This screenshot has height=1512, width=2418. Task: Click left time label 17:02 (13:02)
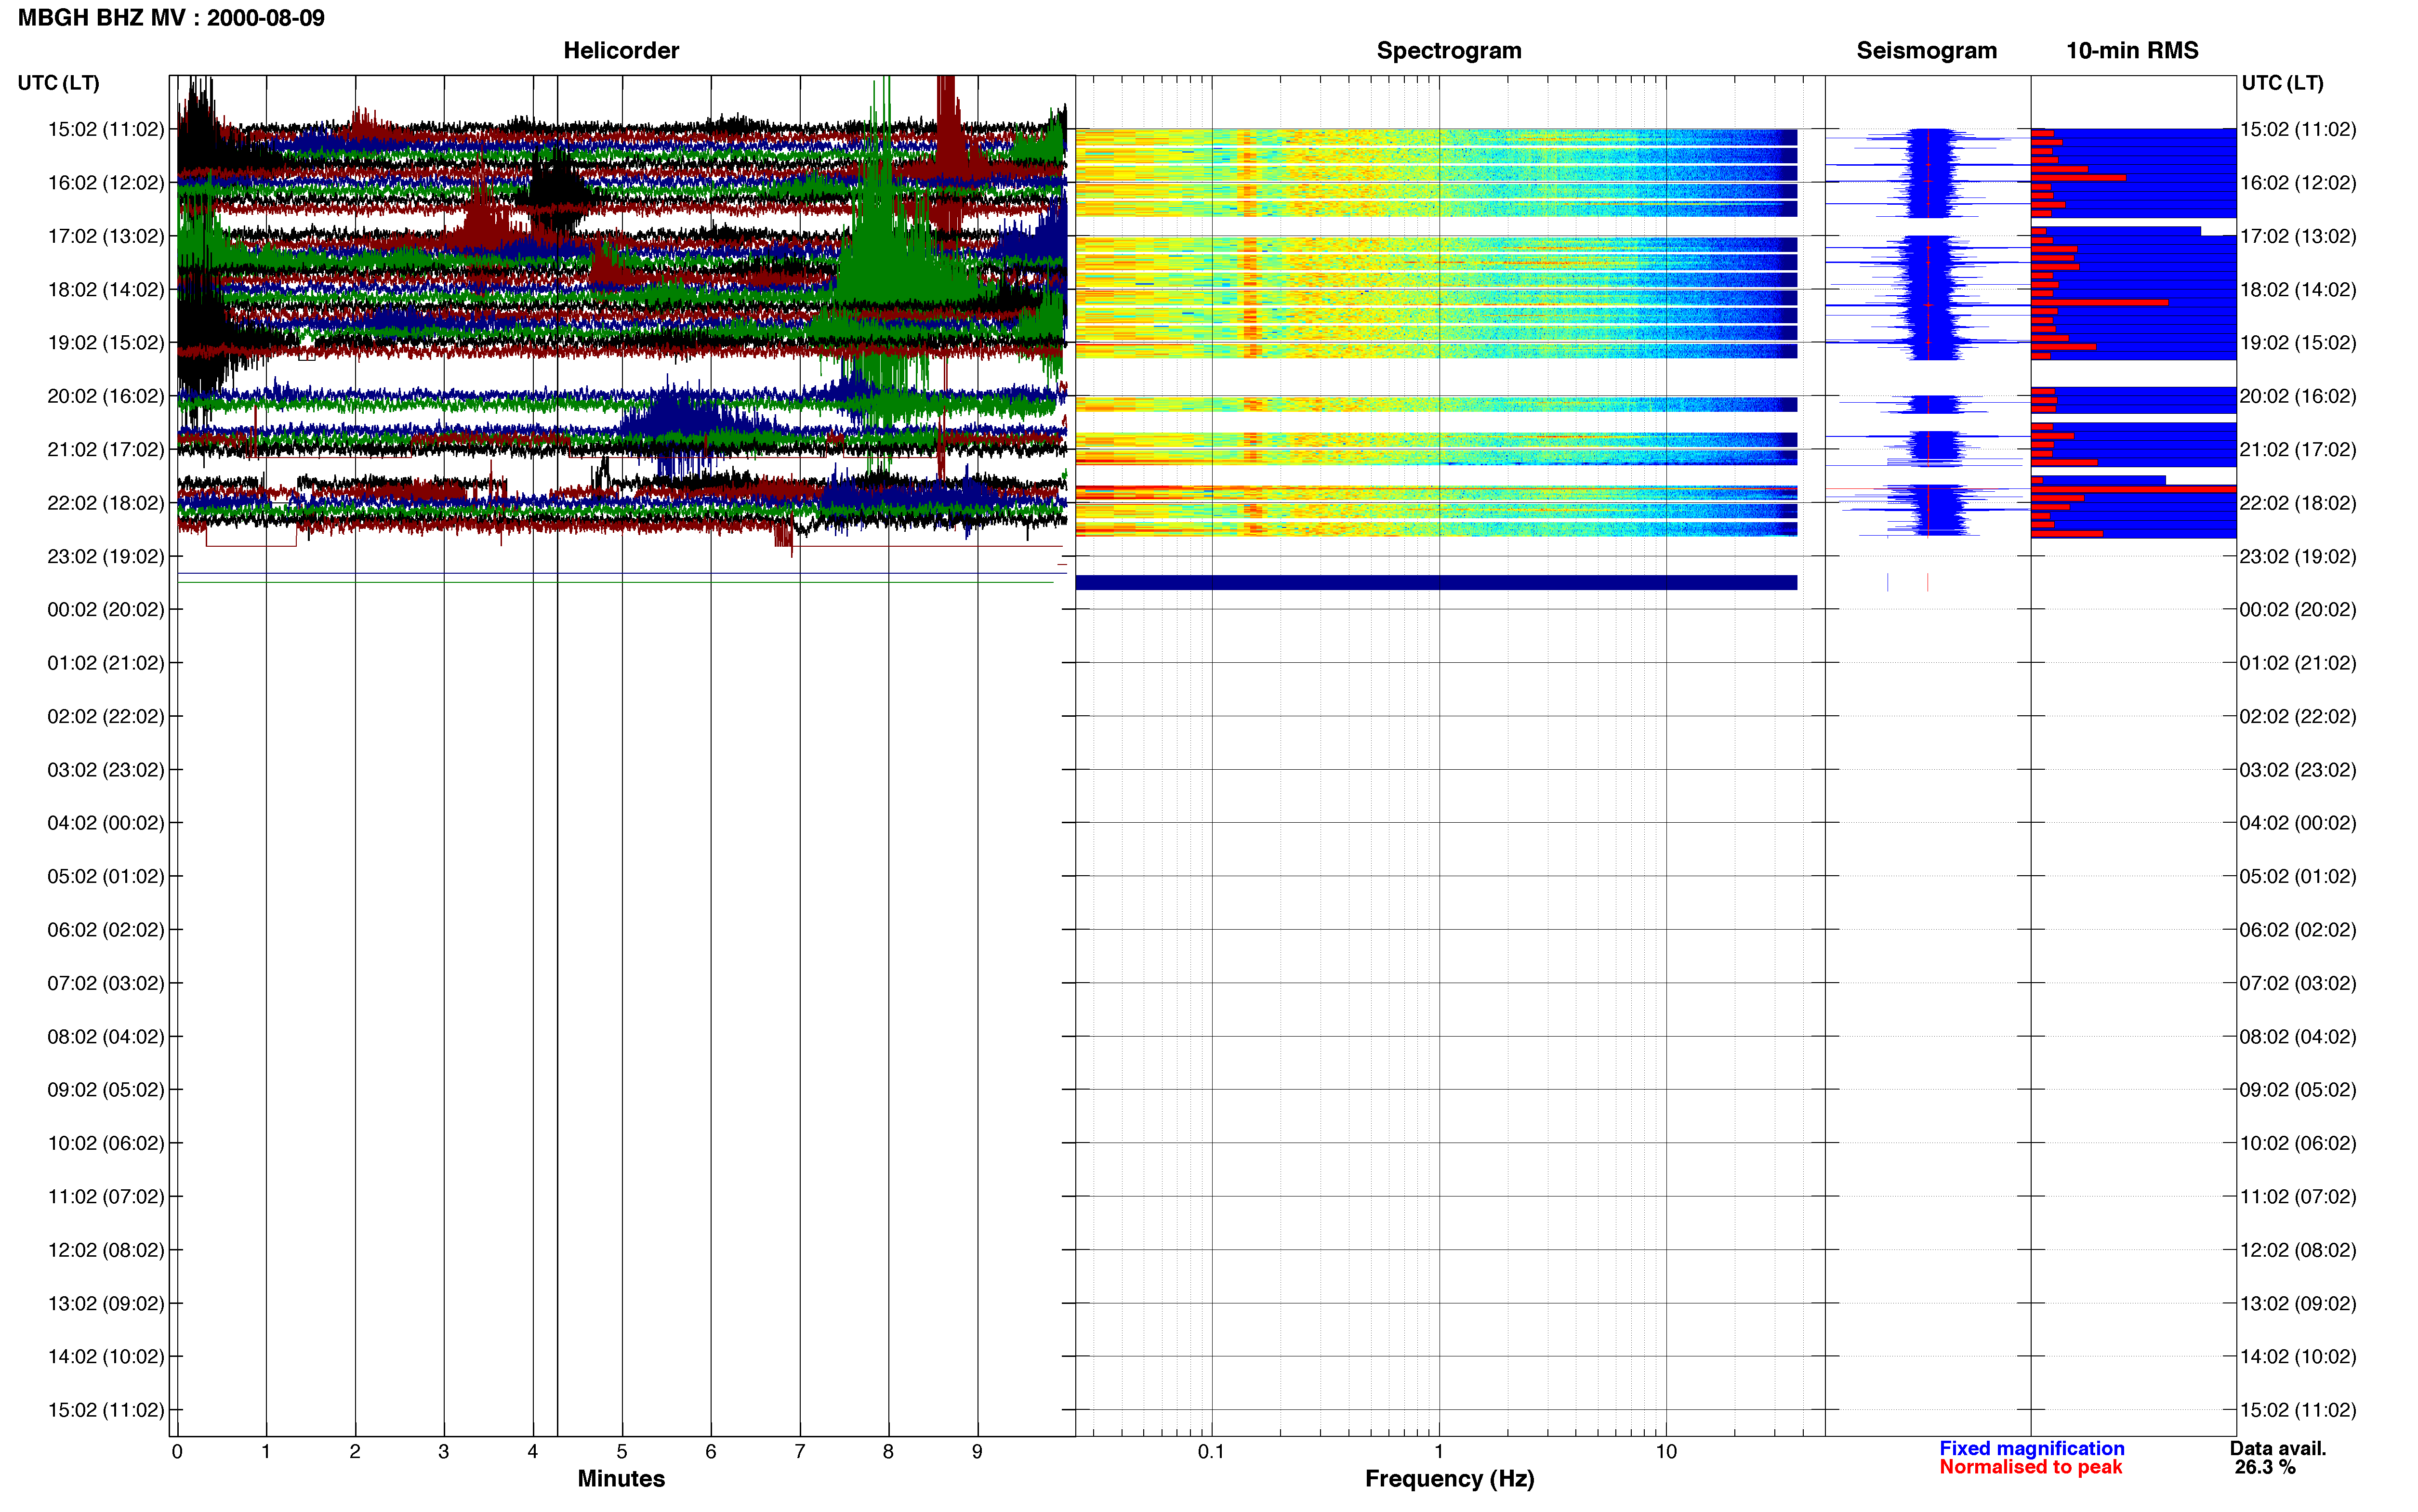click(x=106, y=236)
